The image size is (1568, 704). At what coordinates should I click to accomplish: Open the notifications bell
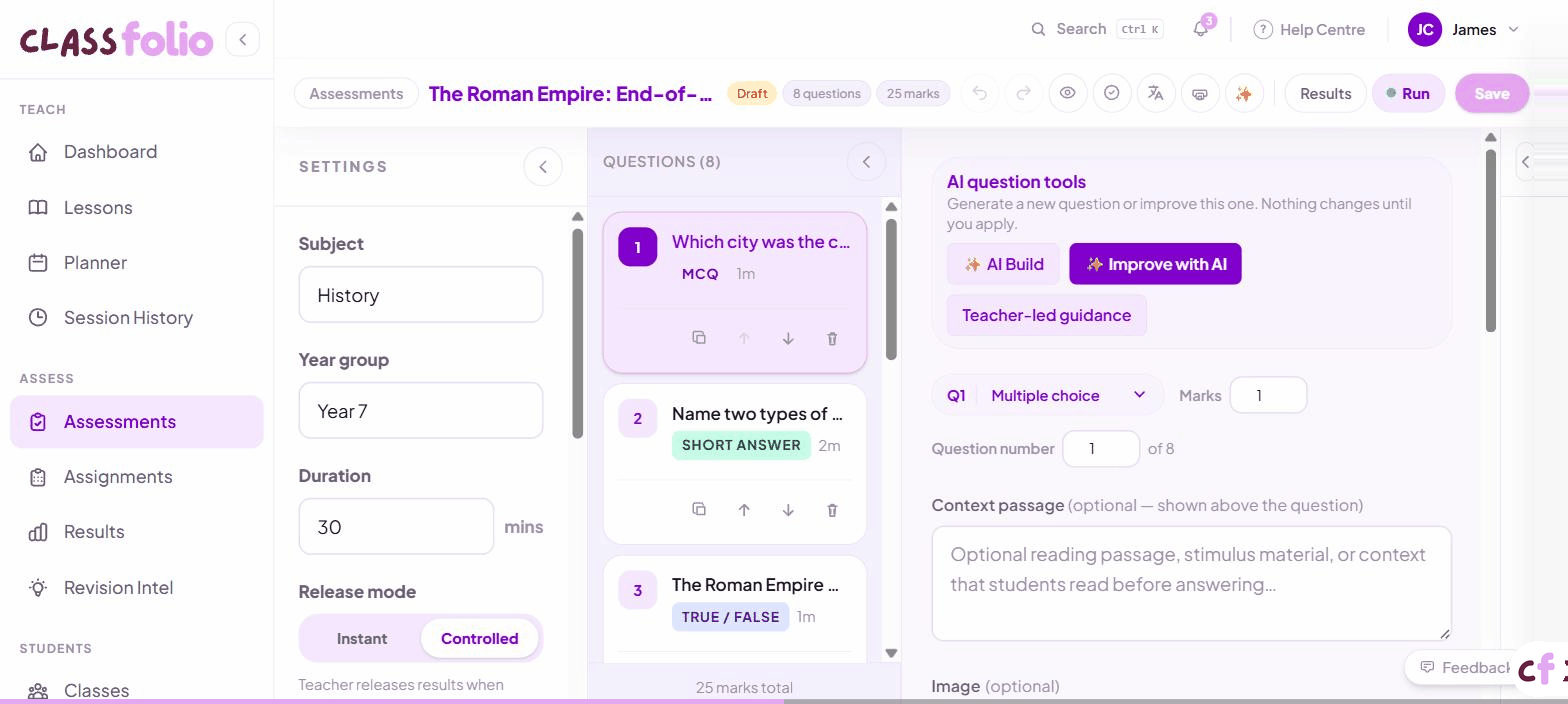coord(1201,29)
